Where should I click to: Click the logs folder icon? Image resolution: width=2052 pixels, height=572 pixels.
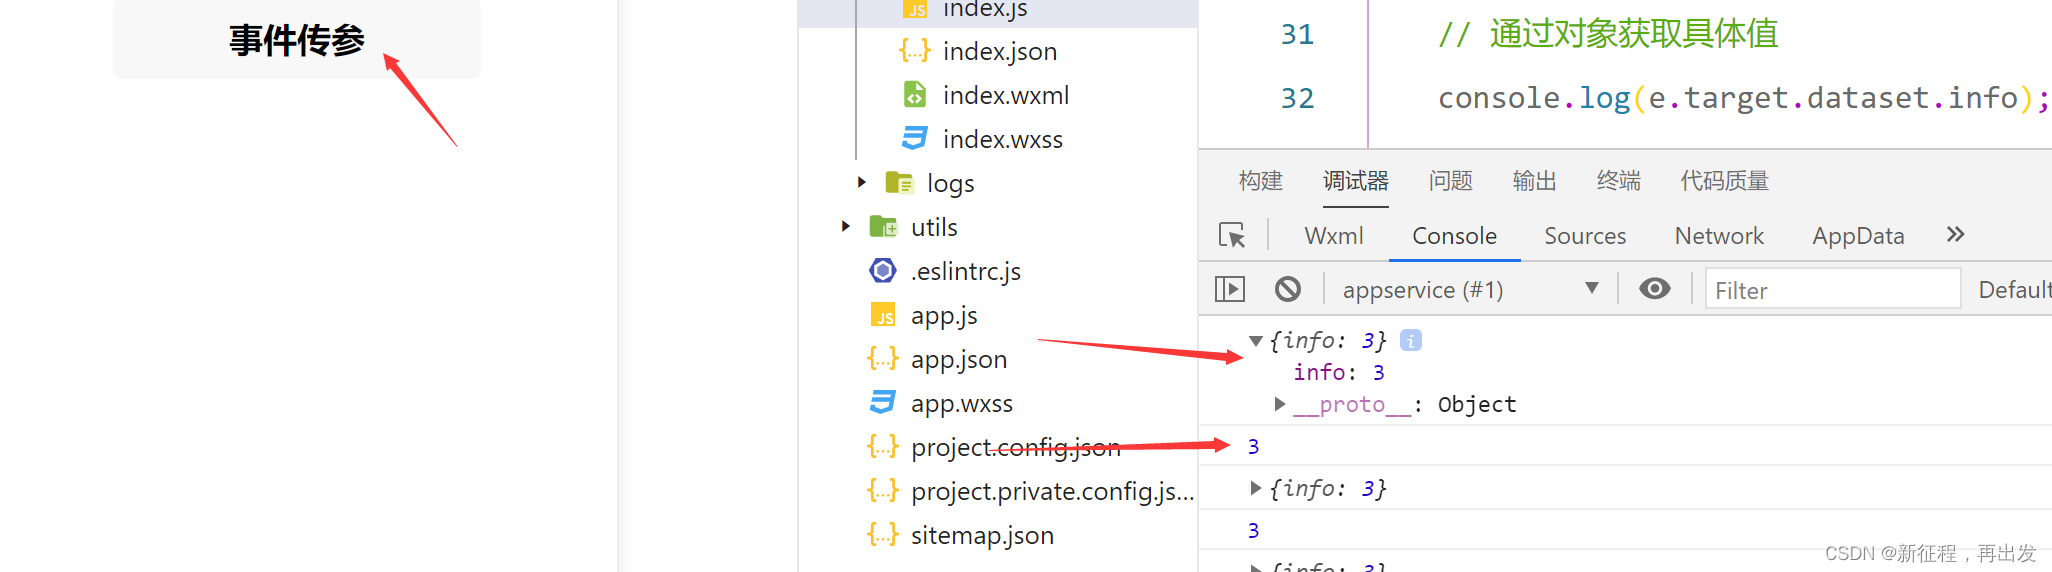[899, 183]
